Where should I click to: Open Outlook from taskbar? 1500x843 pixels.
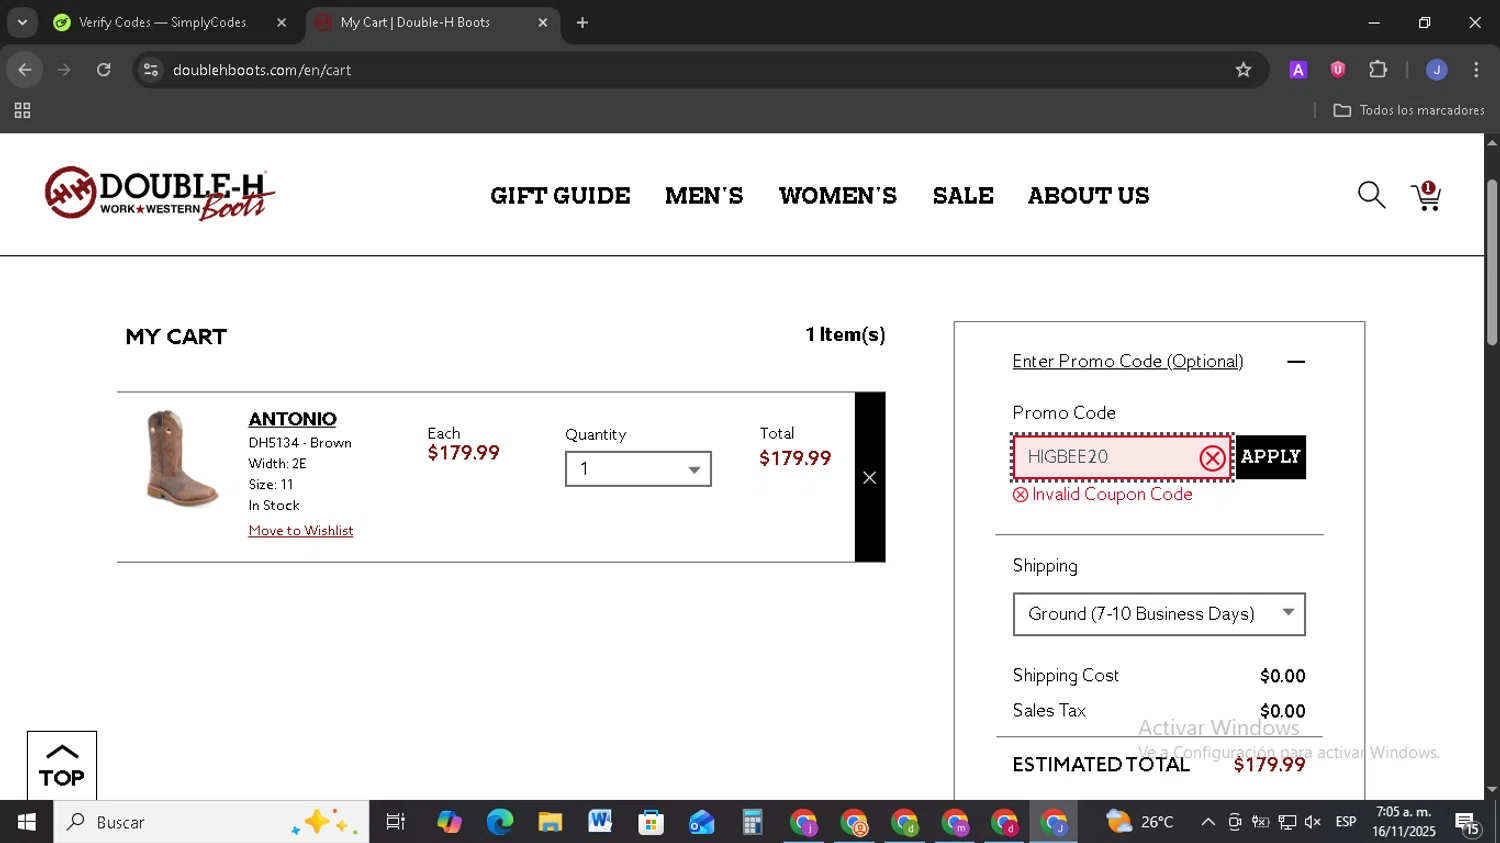pyautogui.click(x=701, y=822)
